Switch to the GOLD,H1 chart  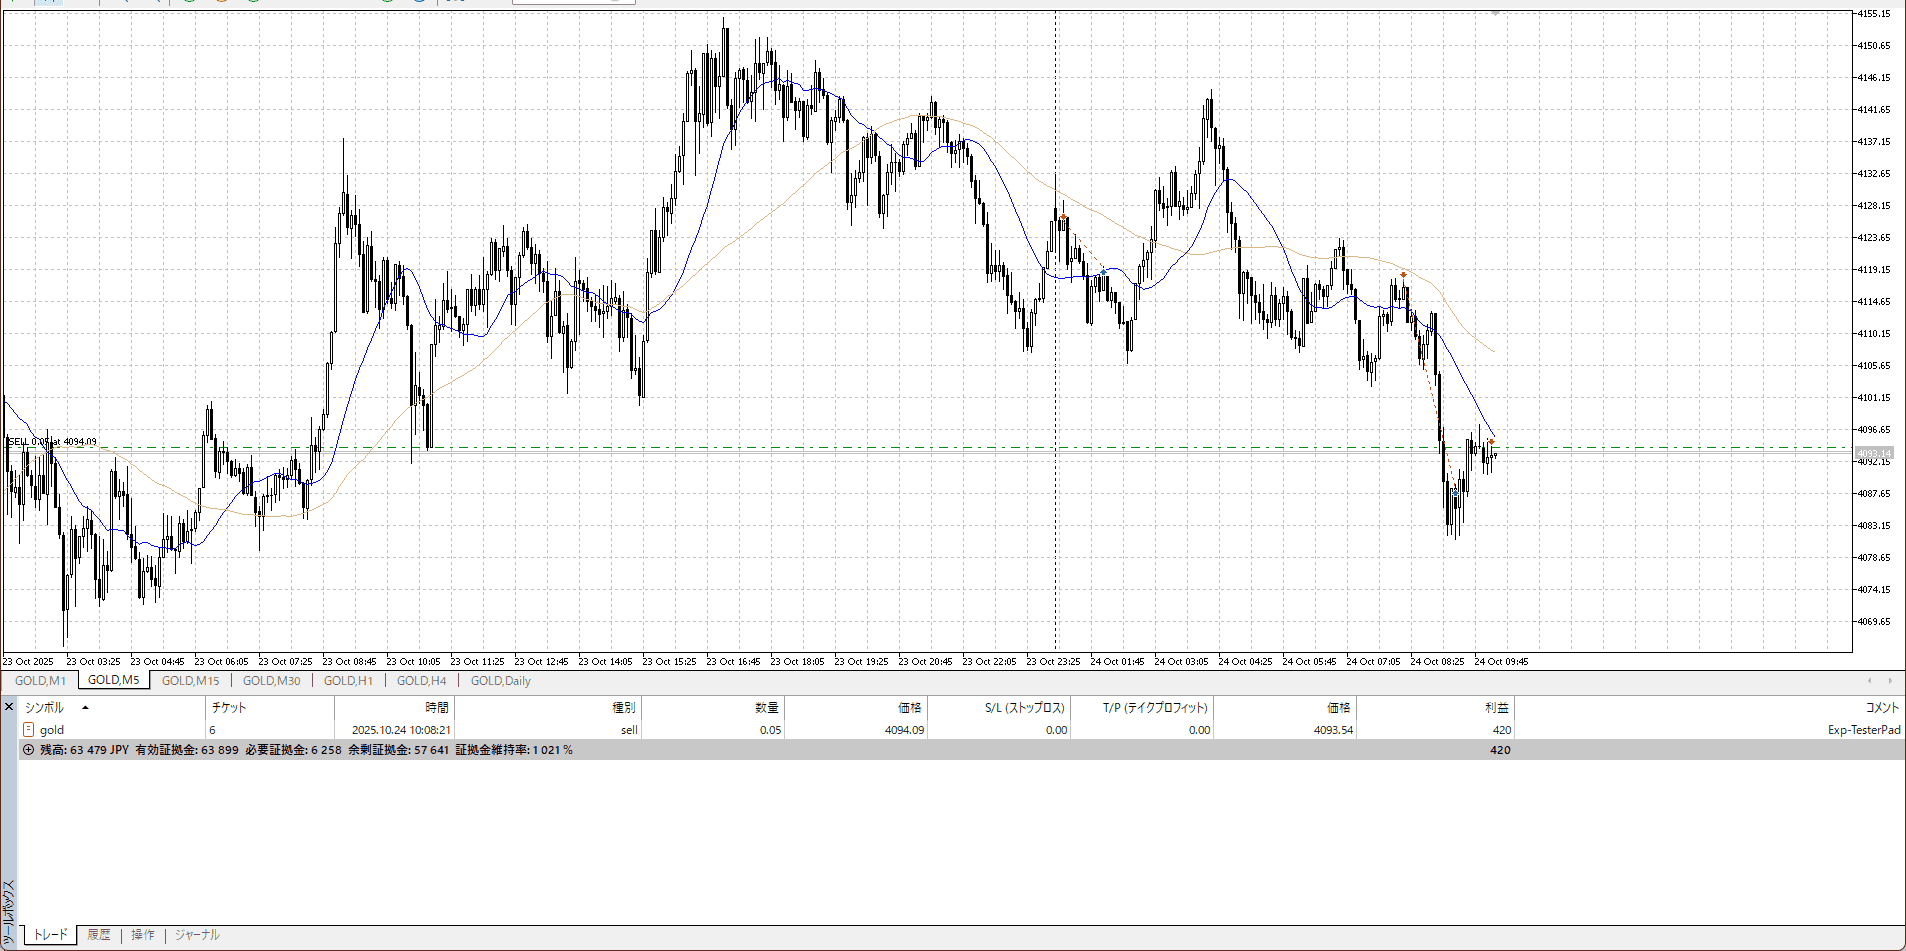pyautogui.click(x=348, y=681)
